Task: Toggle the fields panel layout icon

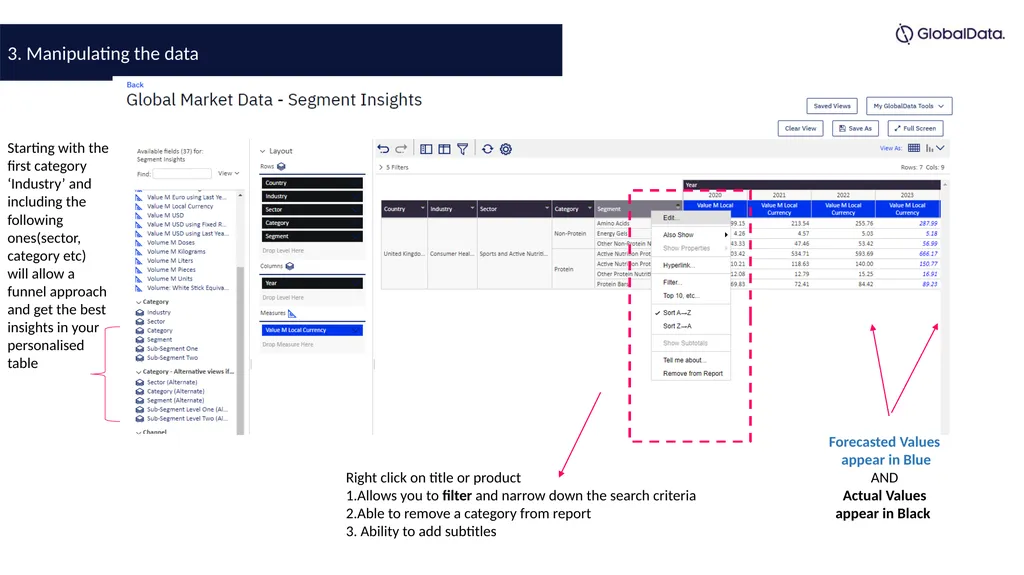Action: pyautogui.click(x=426, y=149)
